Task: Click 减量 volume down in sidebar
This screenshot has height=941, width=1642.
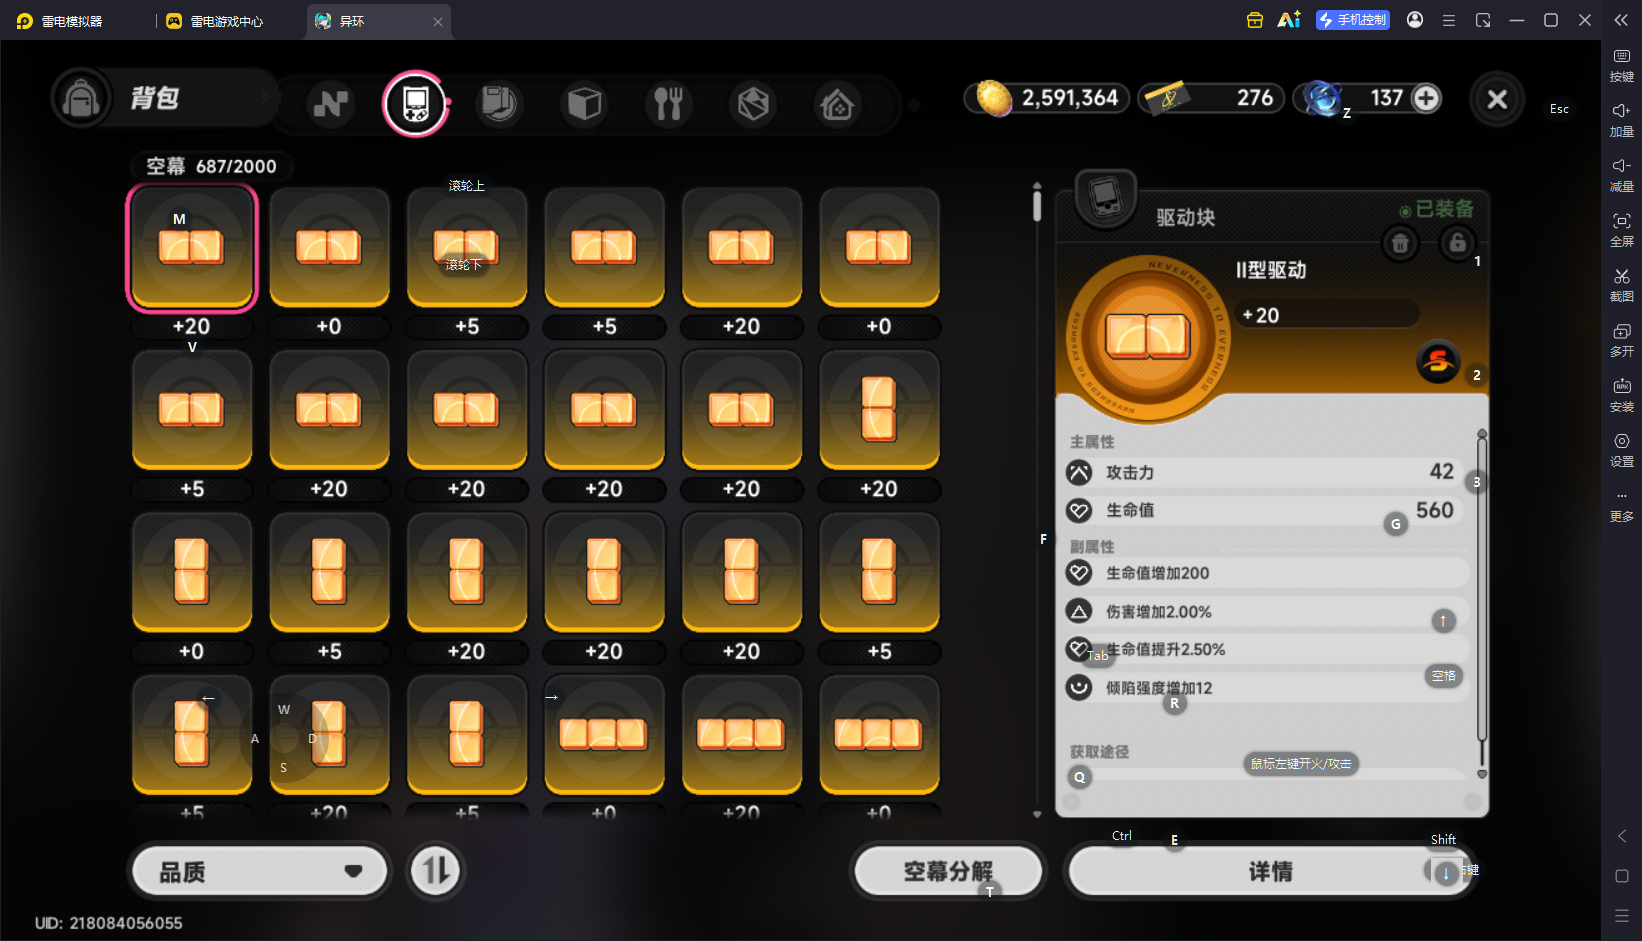Action: click(x=1621, y=175)
